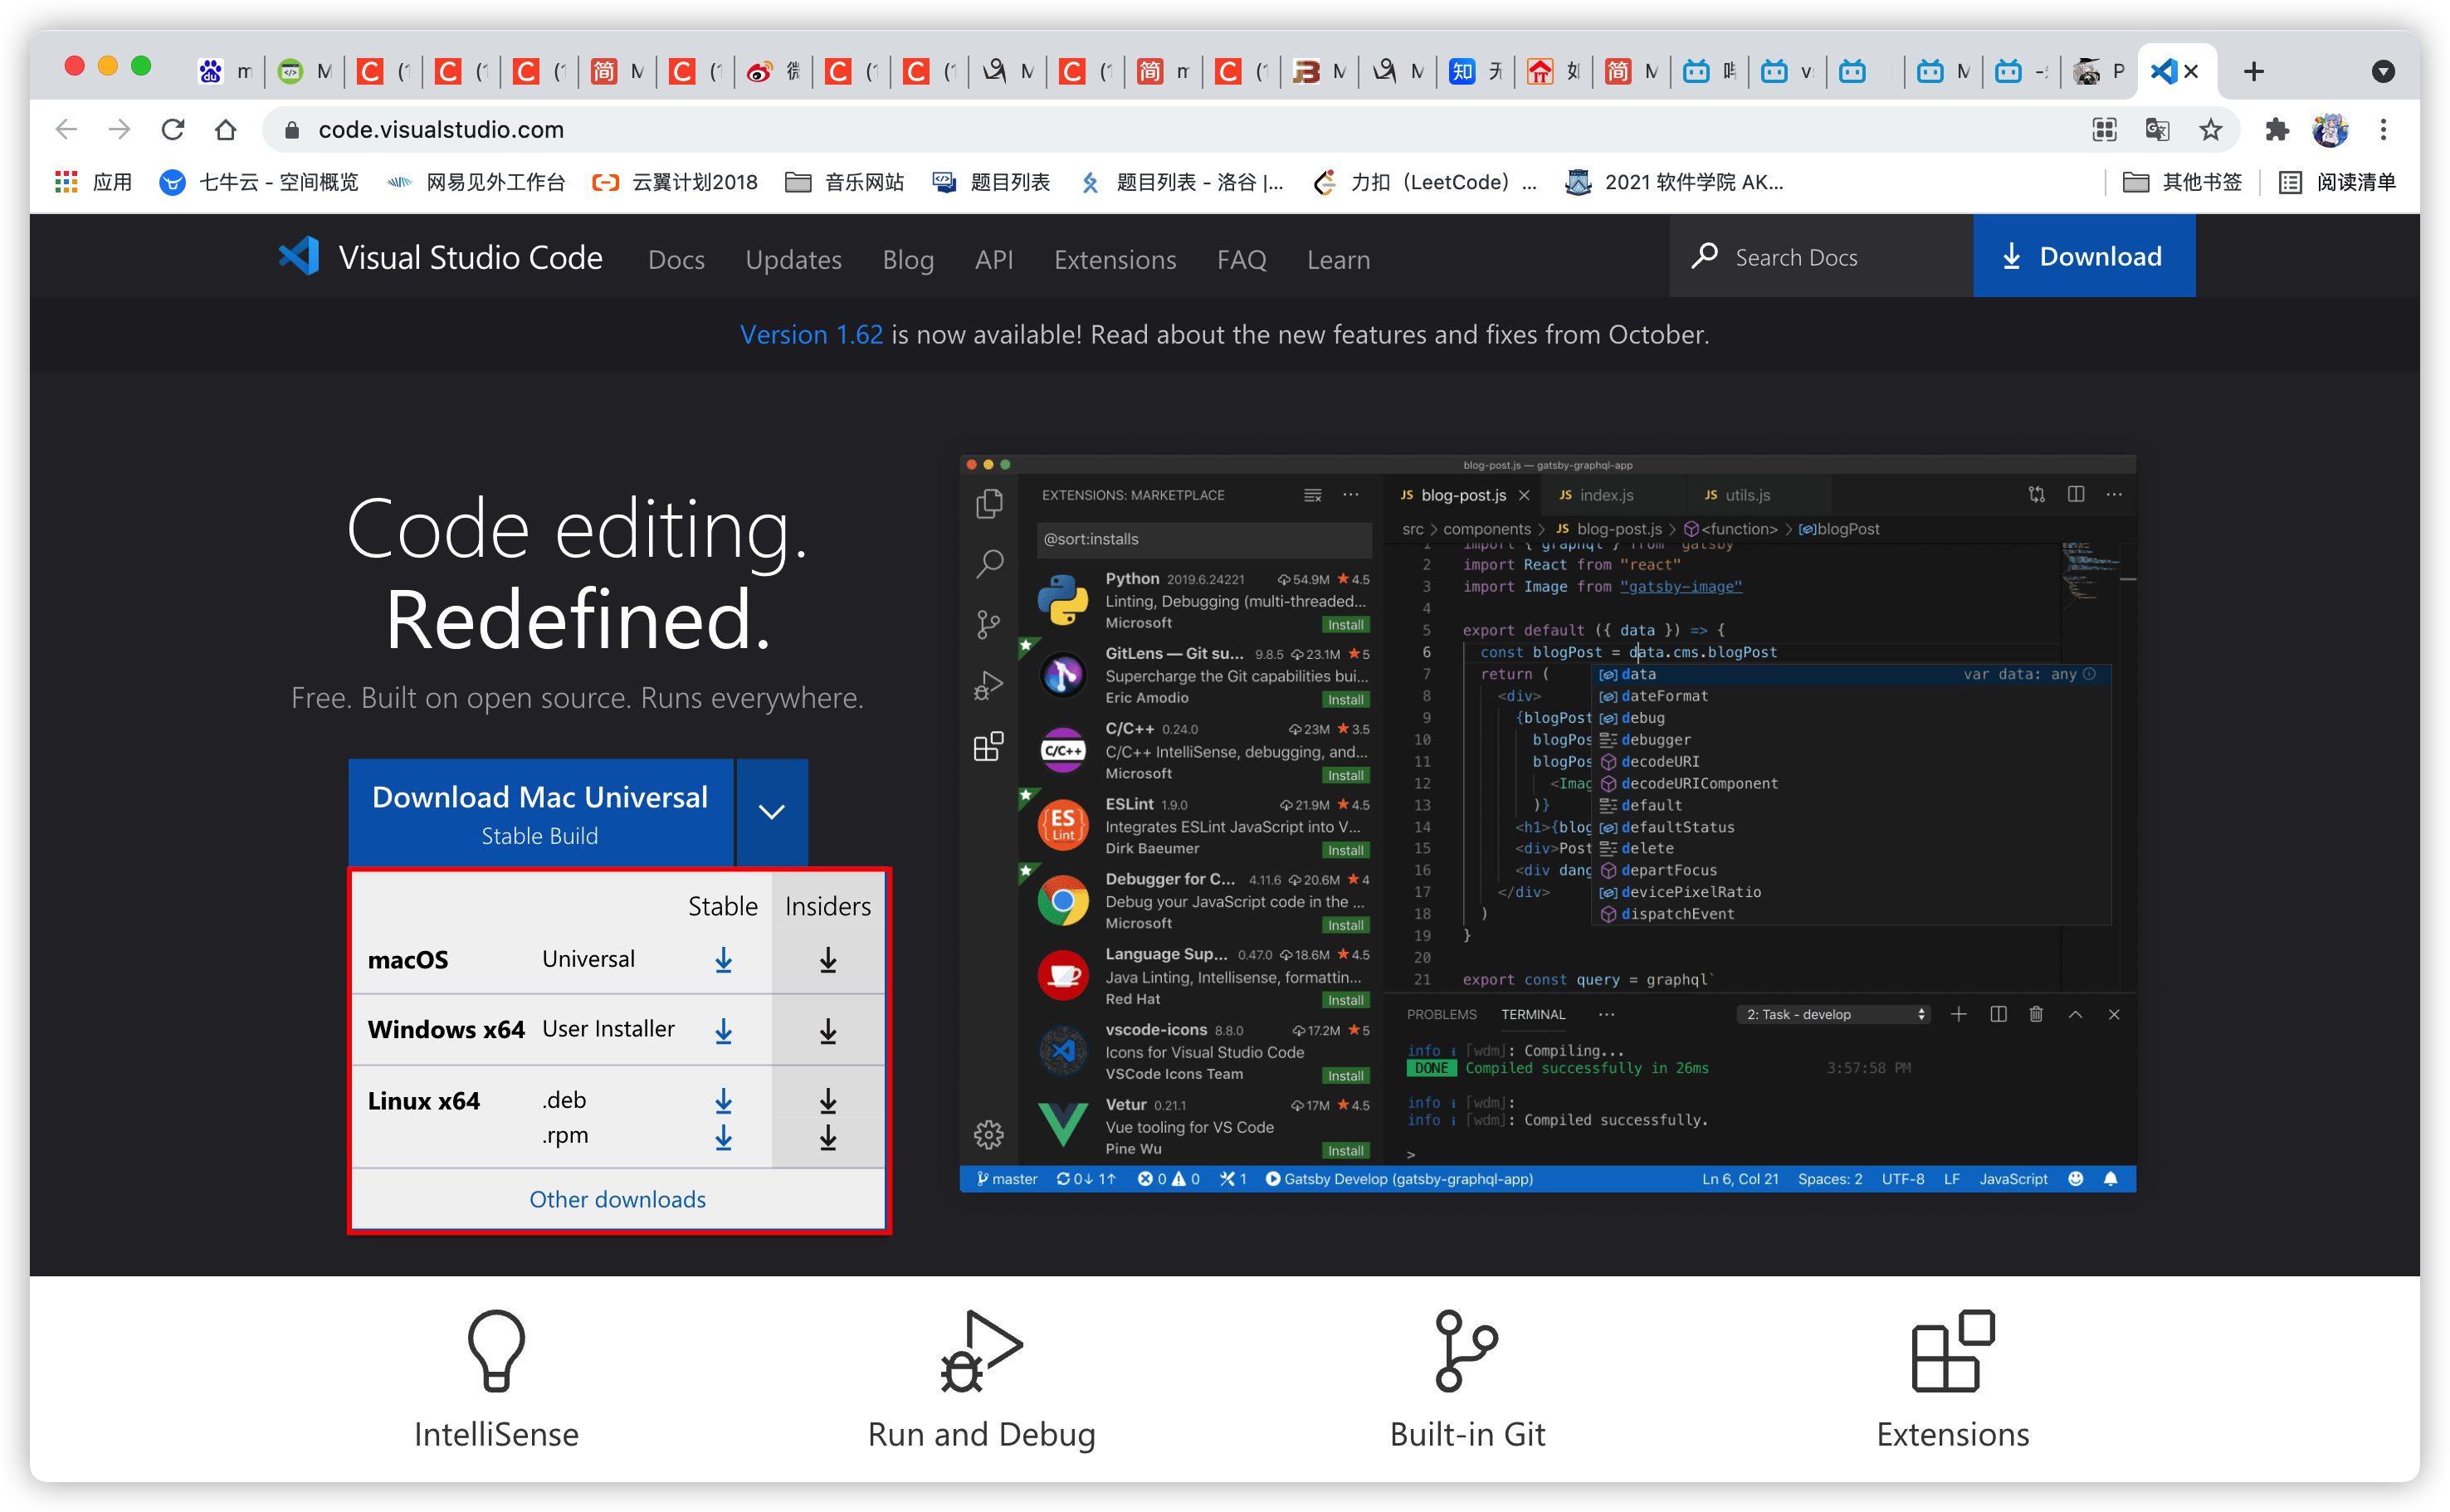
Task: Click the Run and Debug icon
Action: point(982,1350)
